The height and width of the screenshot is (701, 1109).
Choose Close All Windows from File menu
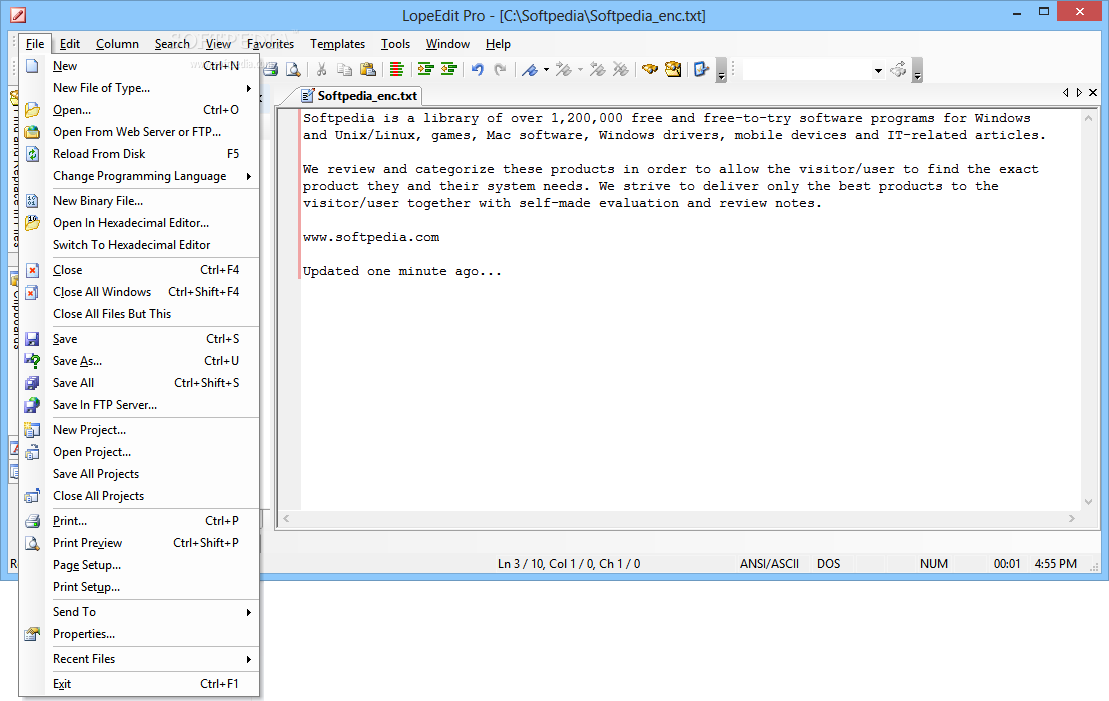click(x=139, y=292)
